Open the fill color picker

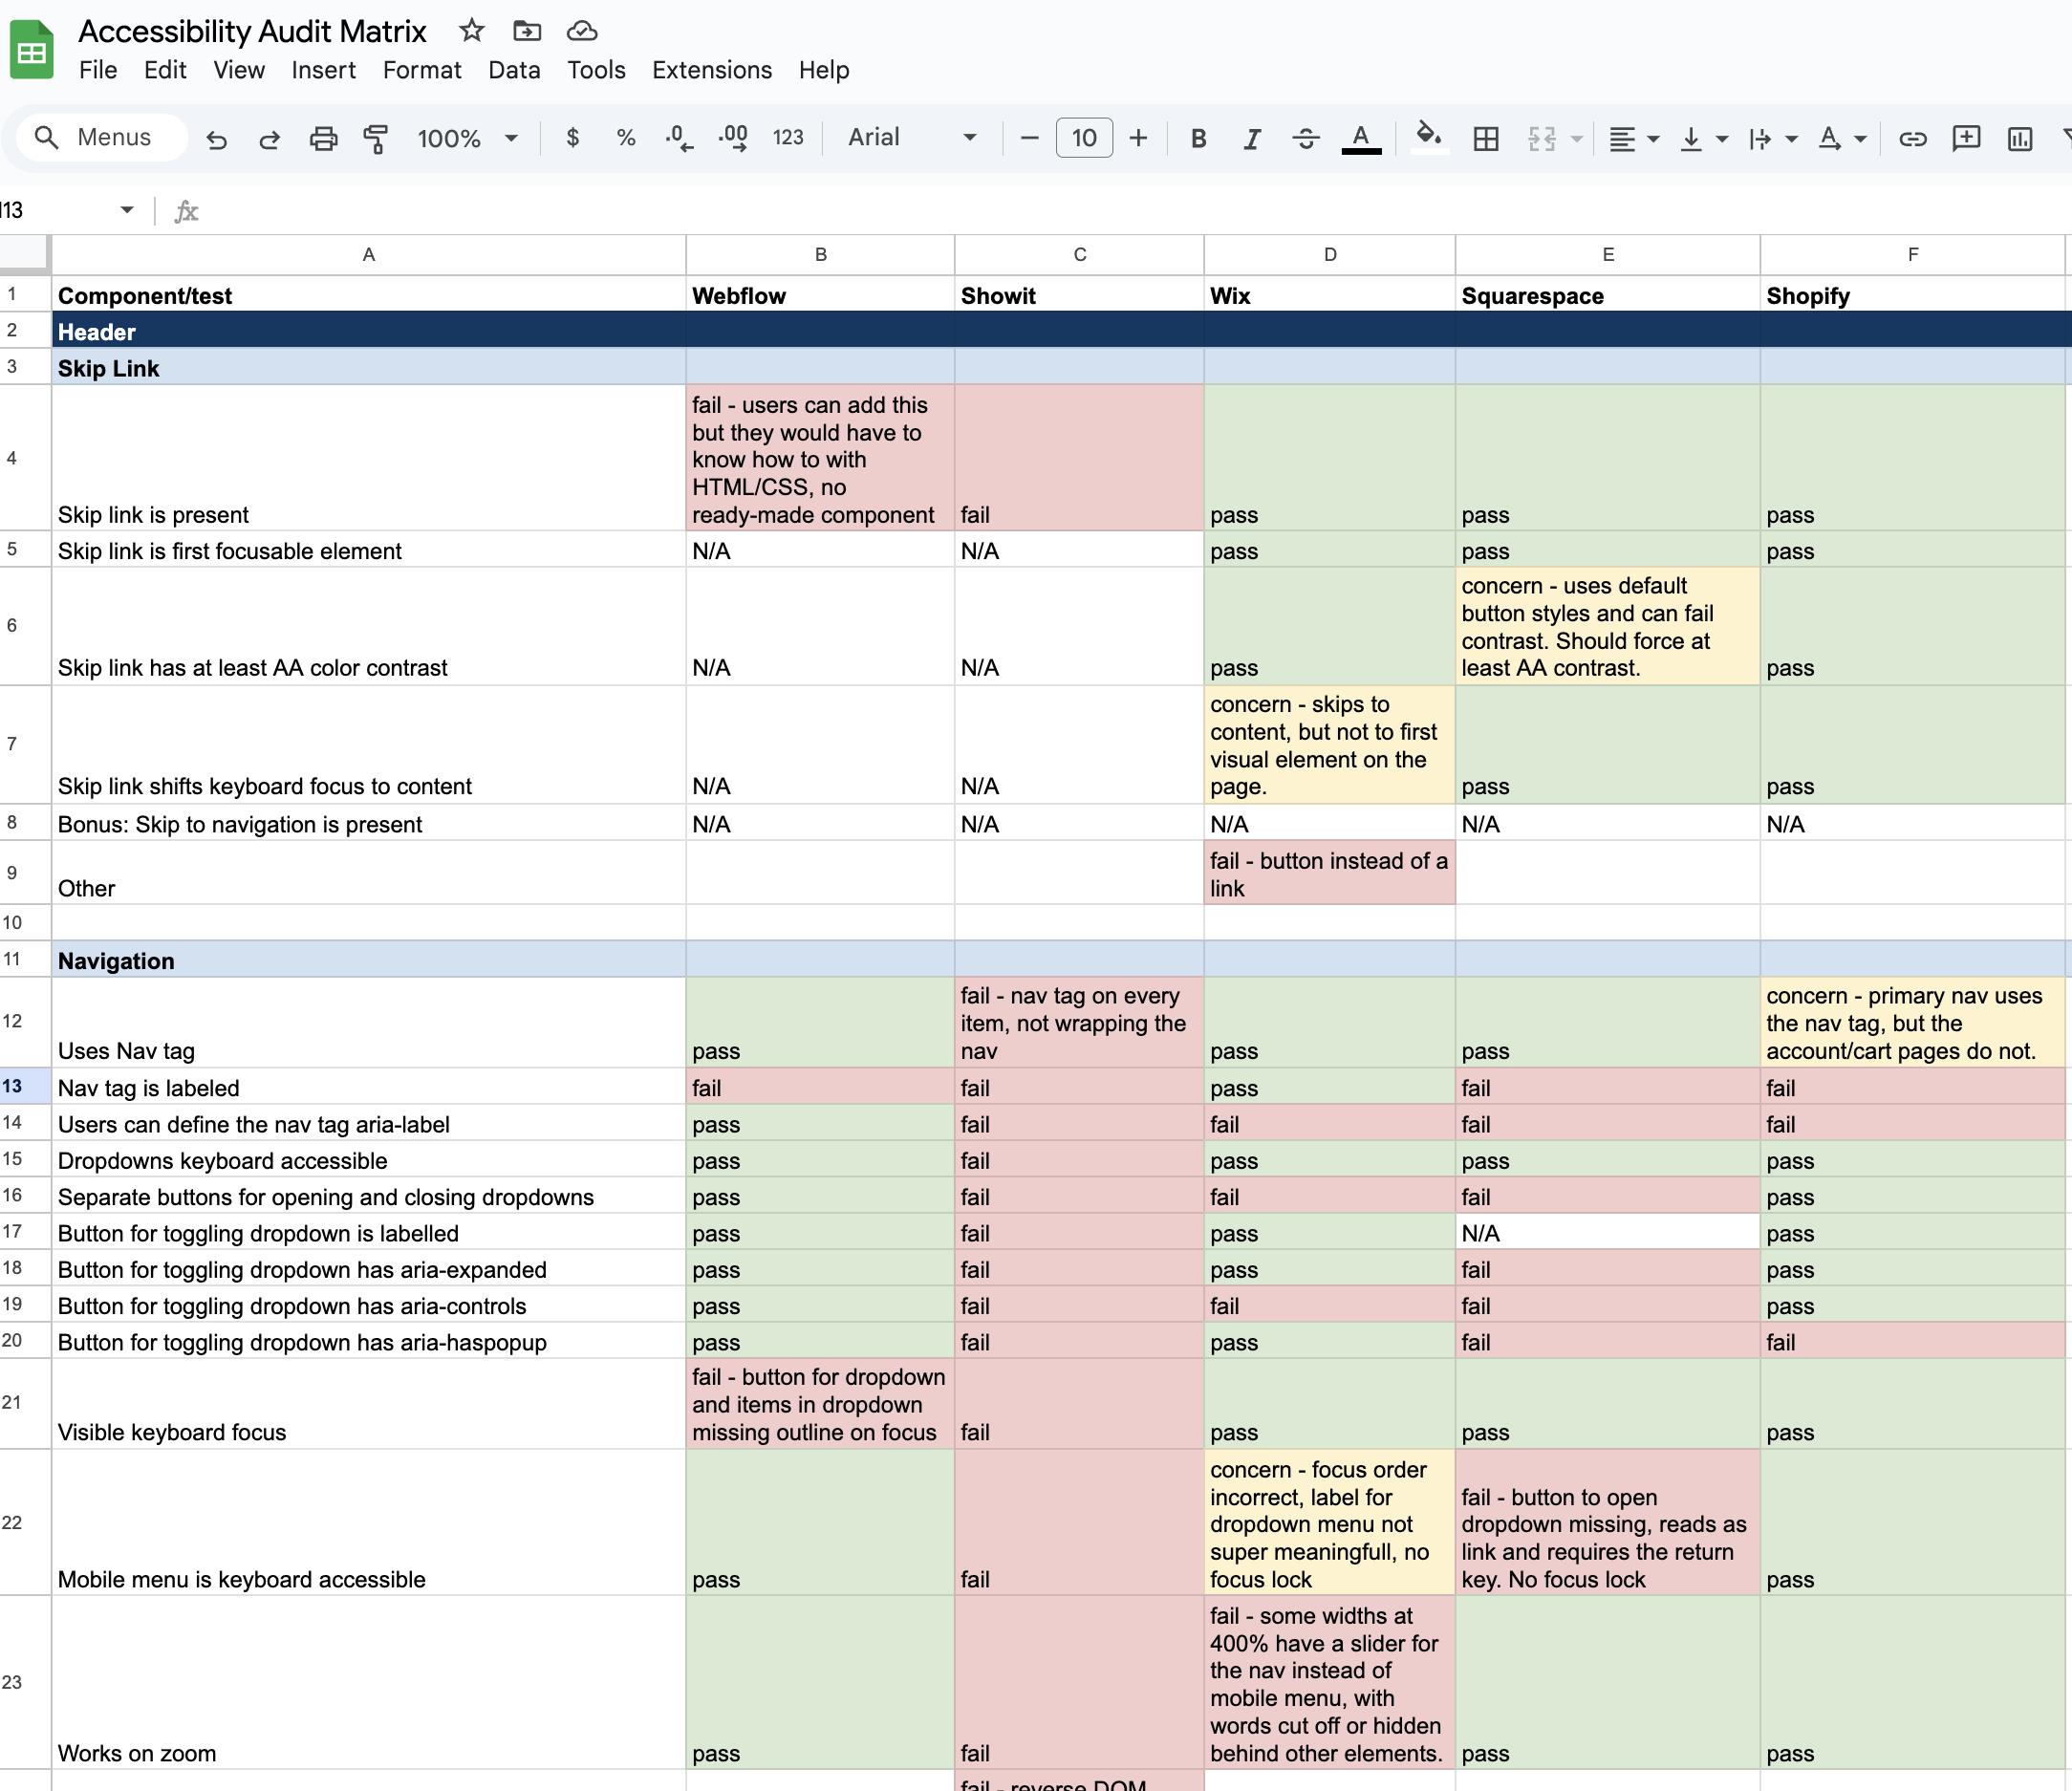click(x=1429, y=138)
